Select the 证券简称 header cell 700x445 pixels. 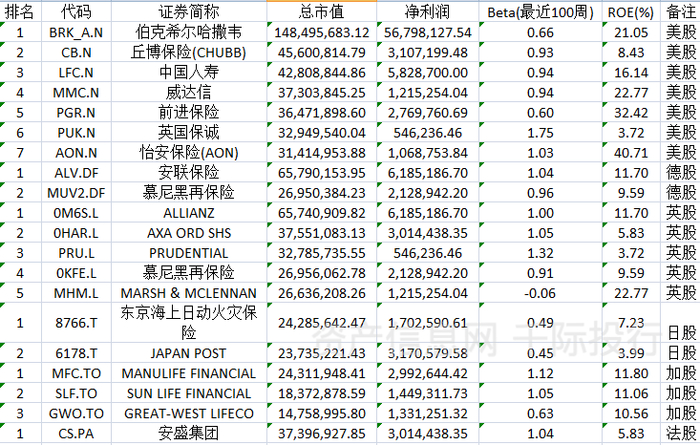(189, 12)
